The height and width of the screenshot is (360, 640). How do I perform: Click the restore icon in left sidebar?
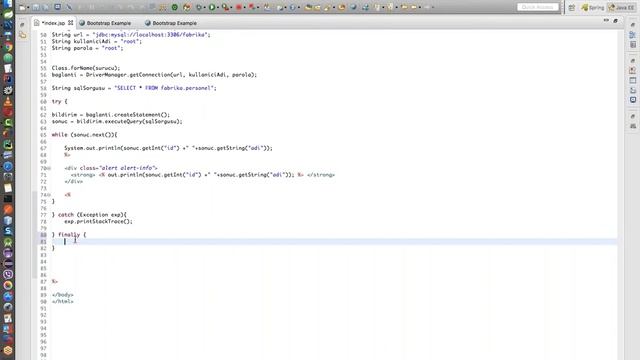[x=22, y=25]
